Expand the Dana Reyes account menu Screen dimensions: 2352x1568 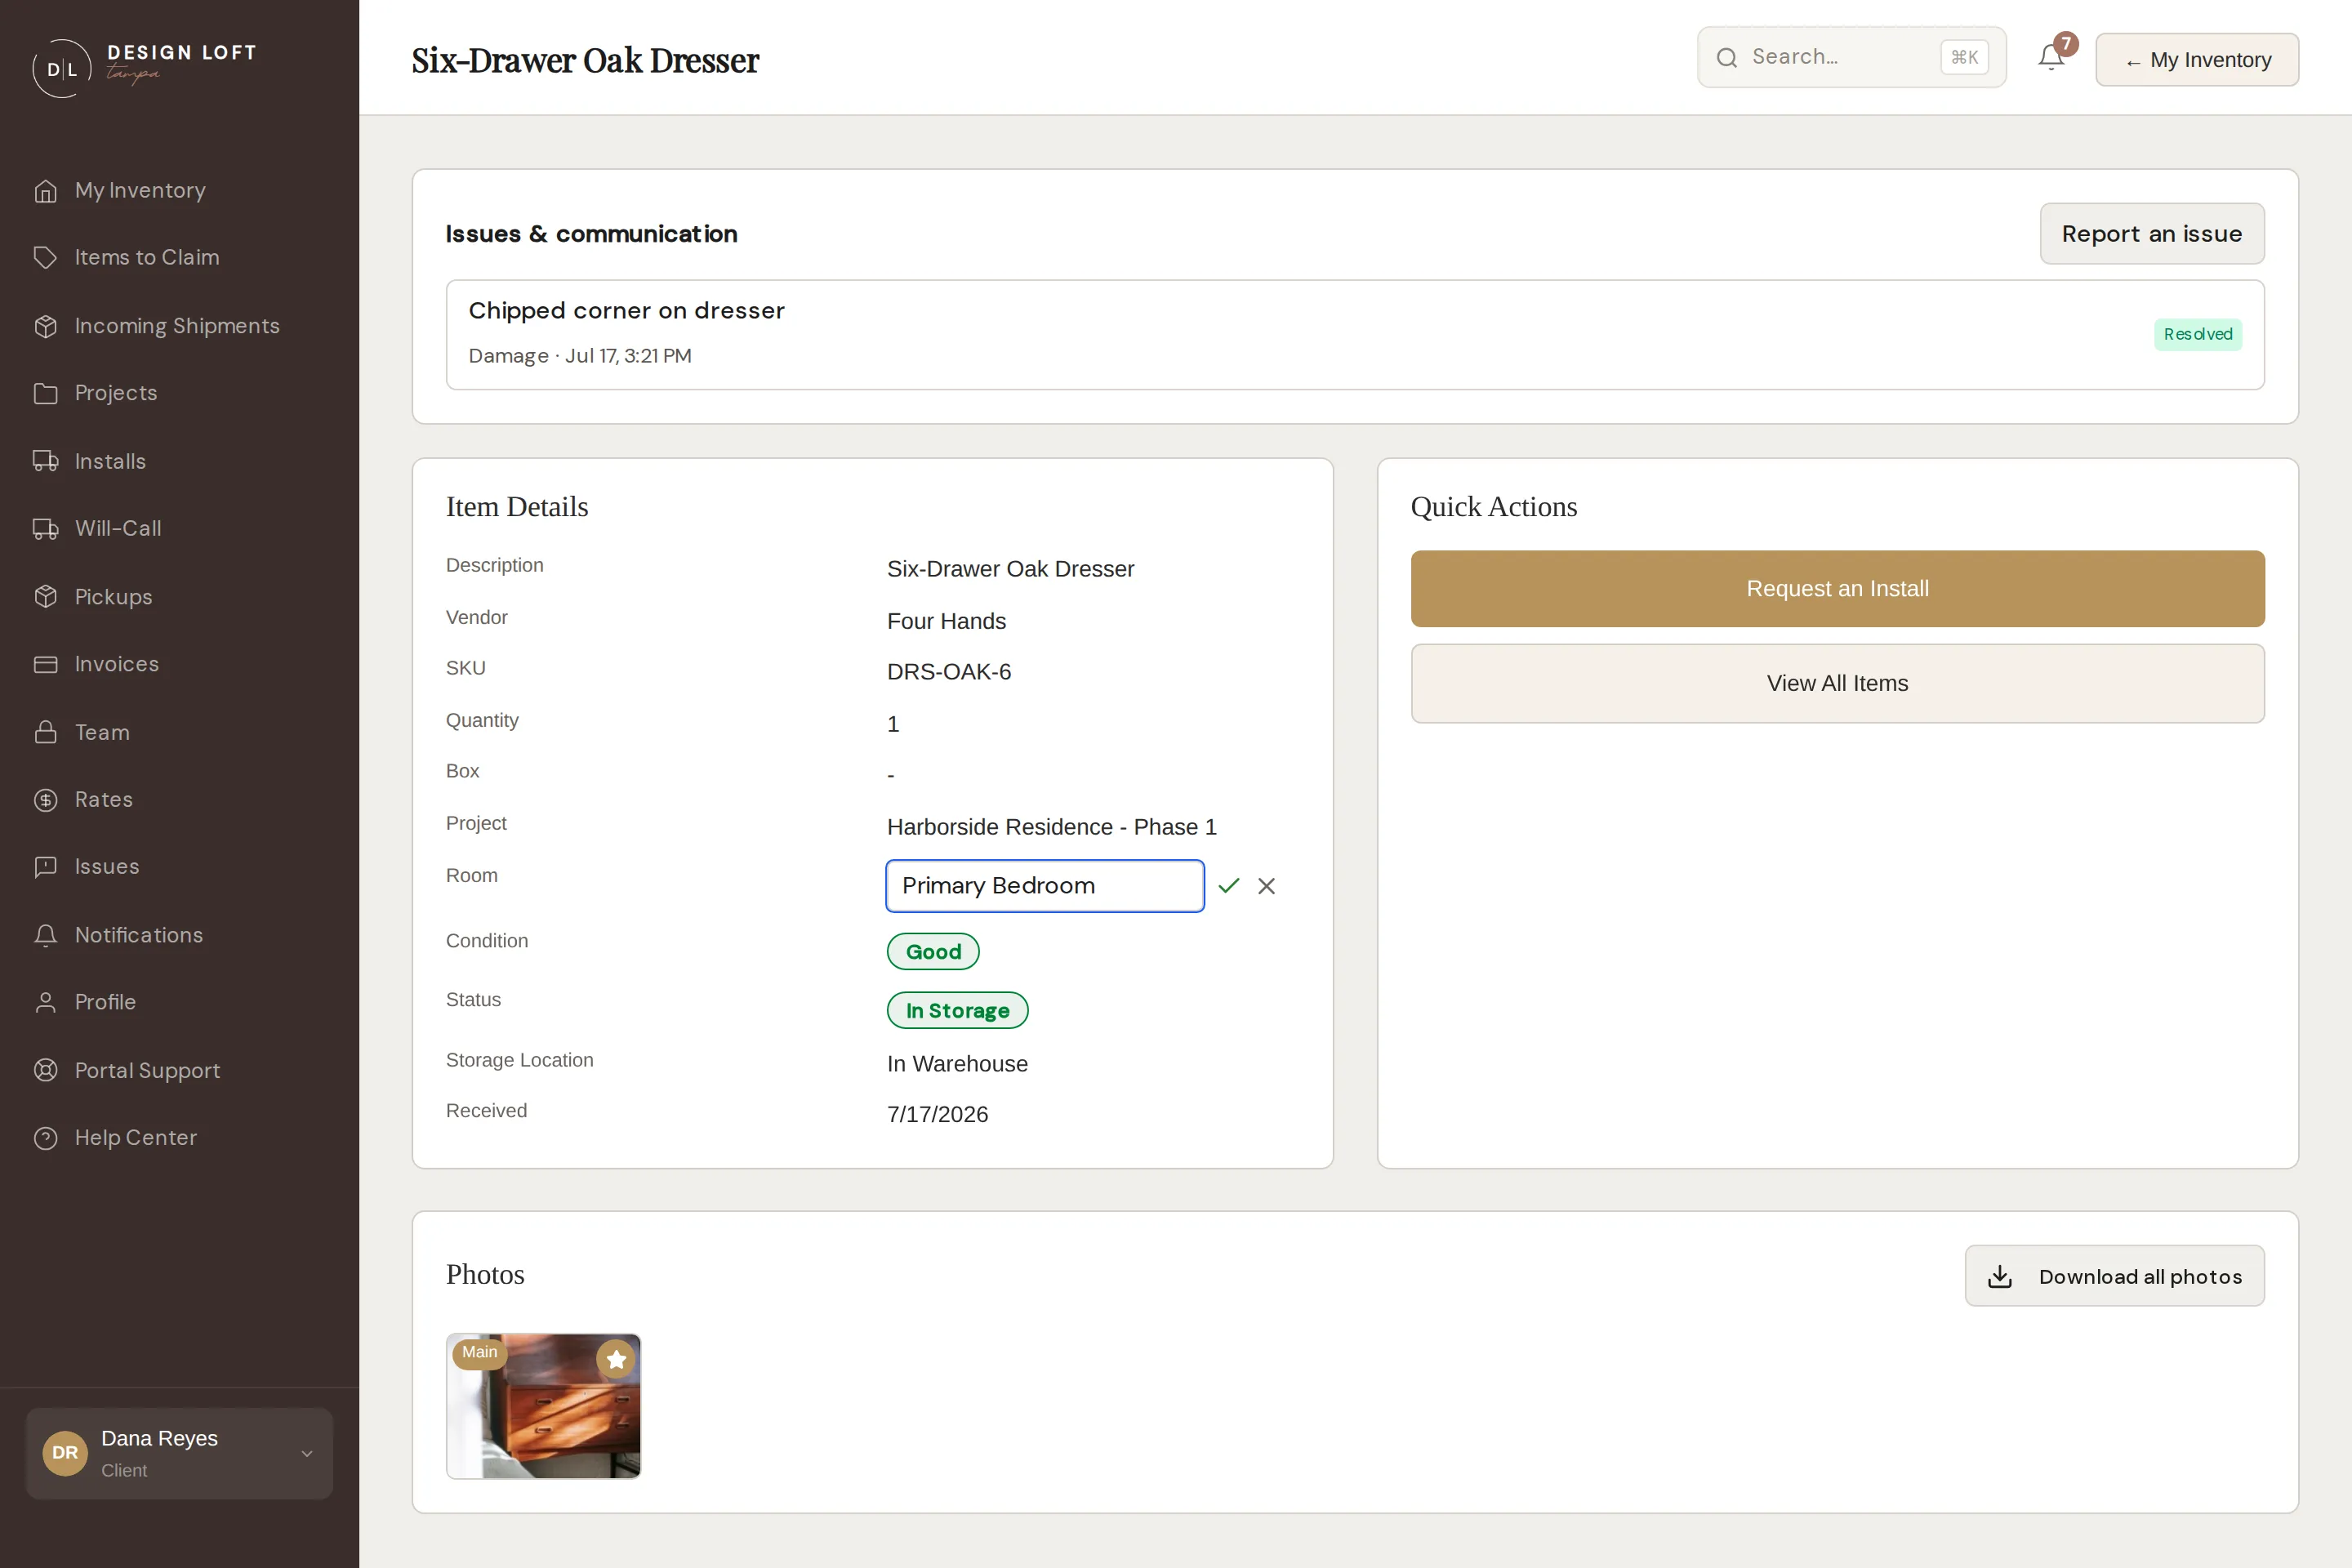(179, 1453)
